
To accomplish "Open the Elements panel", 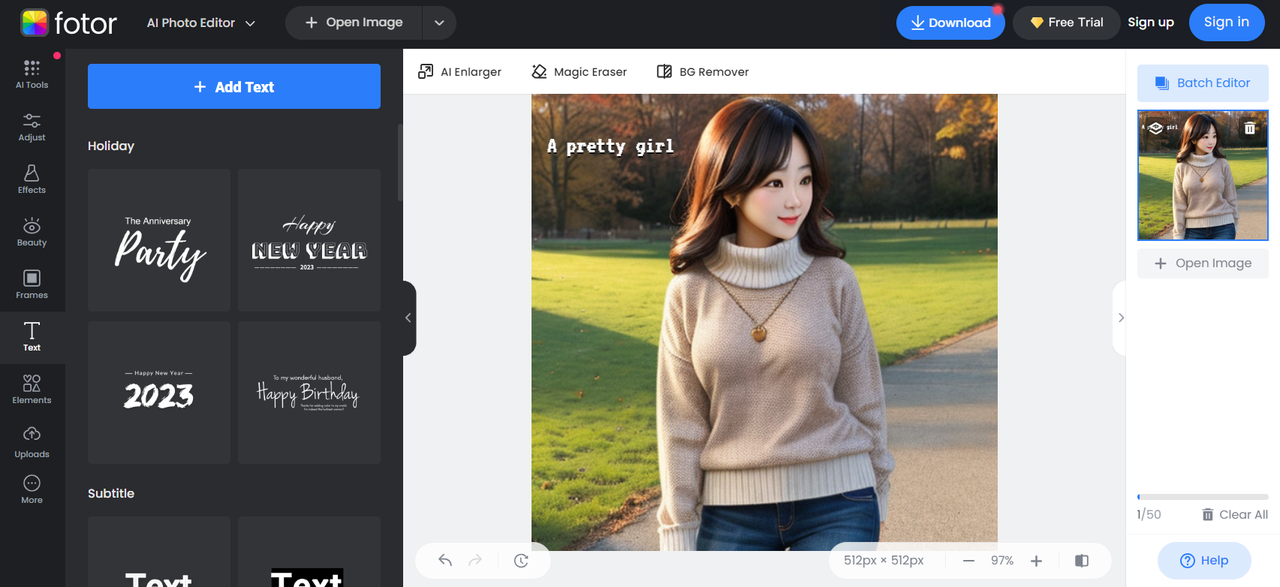I will tap(32, 389).
